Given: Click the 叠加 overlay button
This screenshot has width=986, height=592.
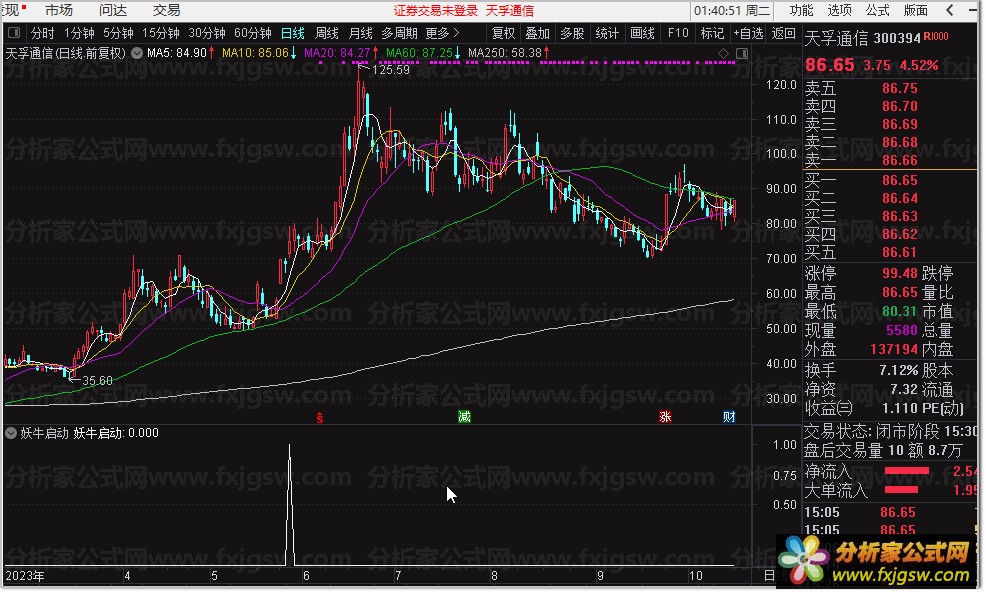Looking at the screenshot, I should [x=538, y=33].
